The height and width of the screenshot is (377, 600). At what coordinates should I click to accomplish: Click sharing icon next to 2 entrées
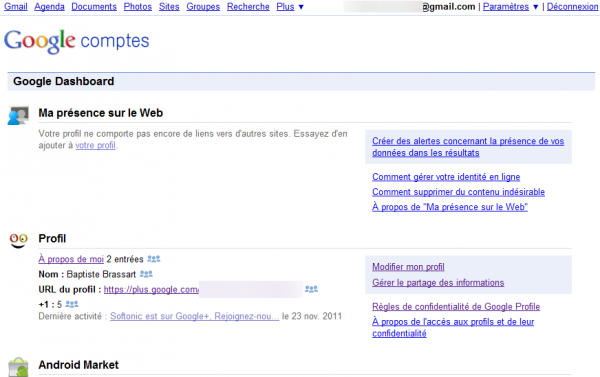[154, 259]
